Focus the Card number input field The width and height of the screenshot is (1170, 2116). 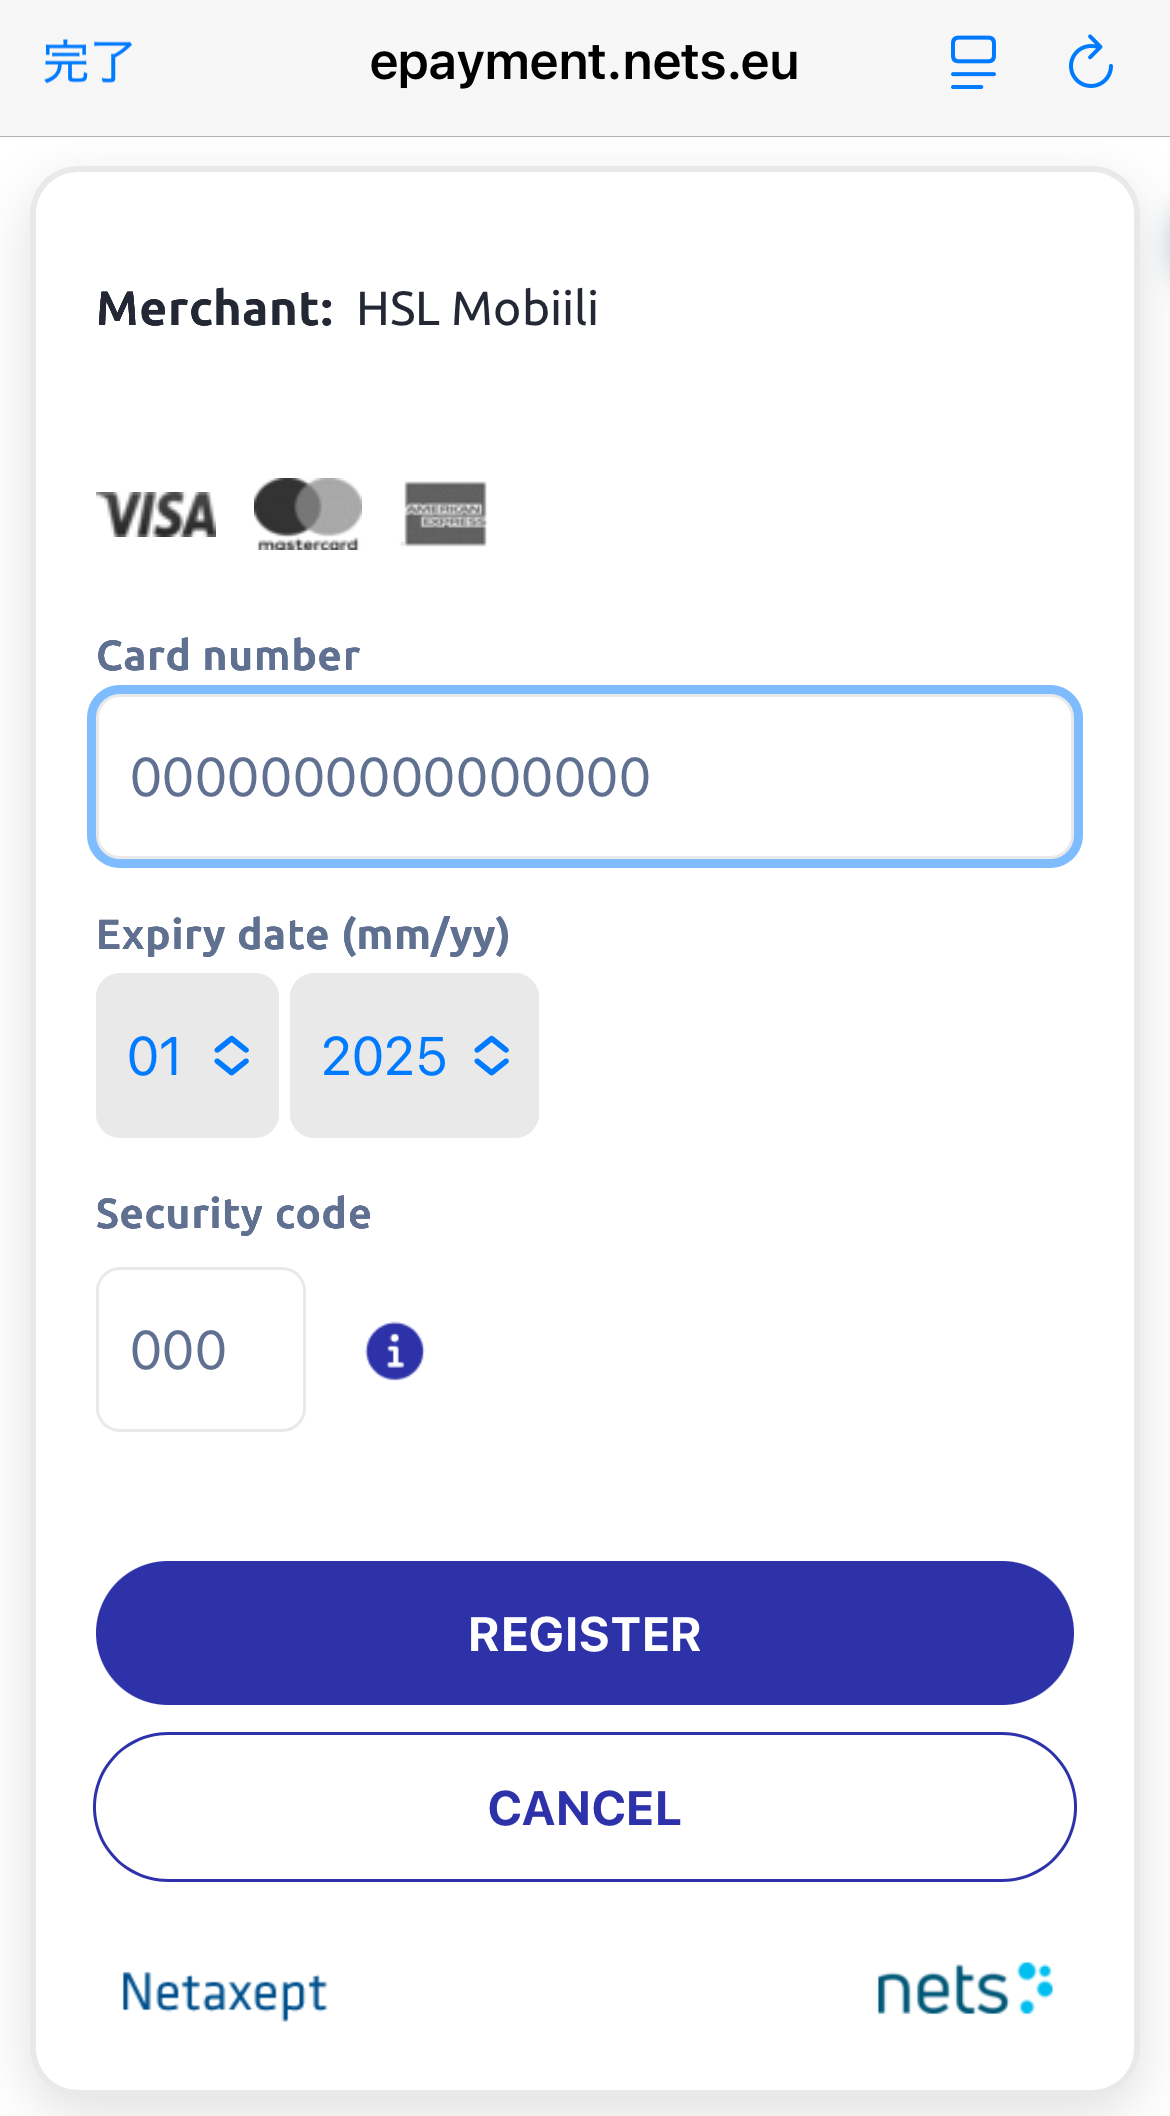click(585, 777)
